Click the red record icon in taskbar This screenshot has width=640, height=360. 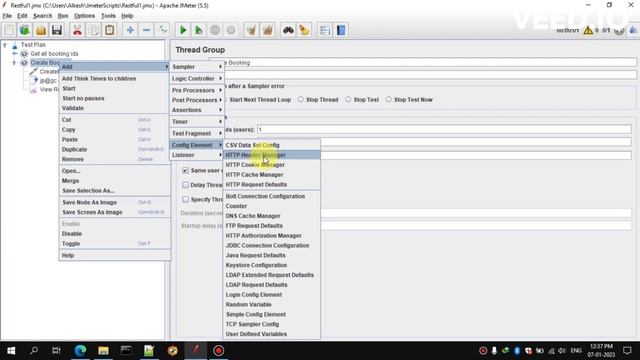tap(219, 351)
